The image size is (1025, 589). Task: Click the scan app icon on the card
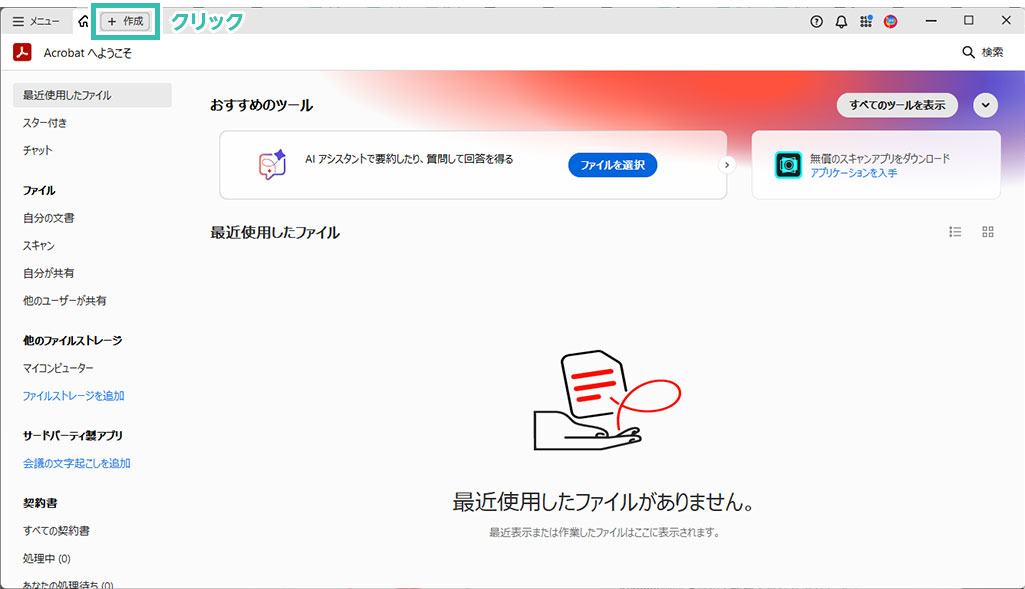[x=788, y=165]
